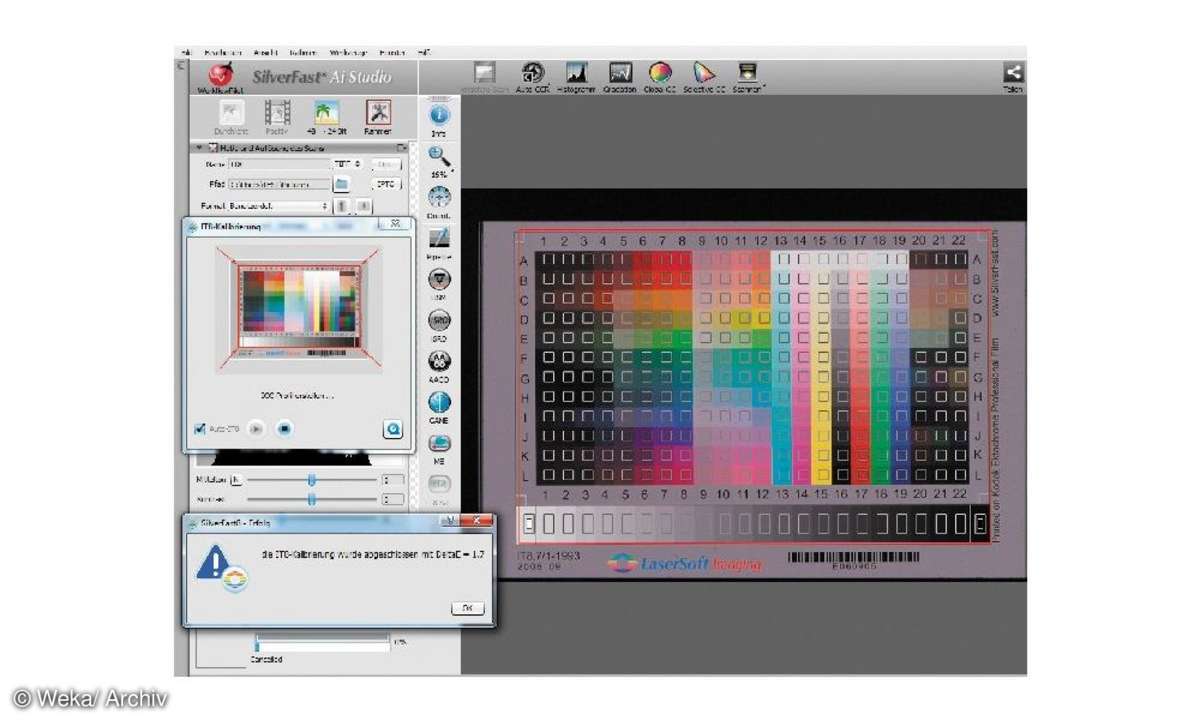
Task: Collapse the scan name and resolution section
Action: 199,147
